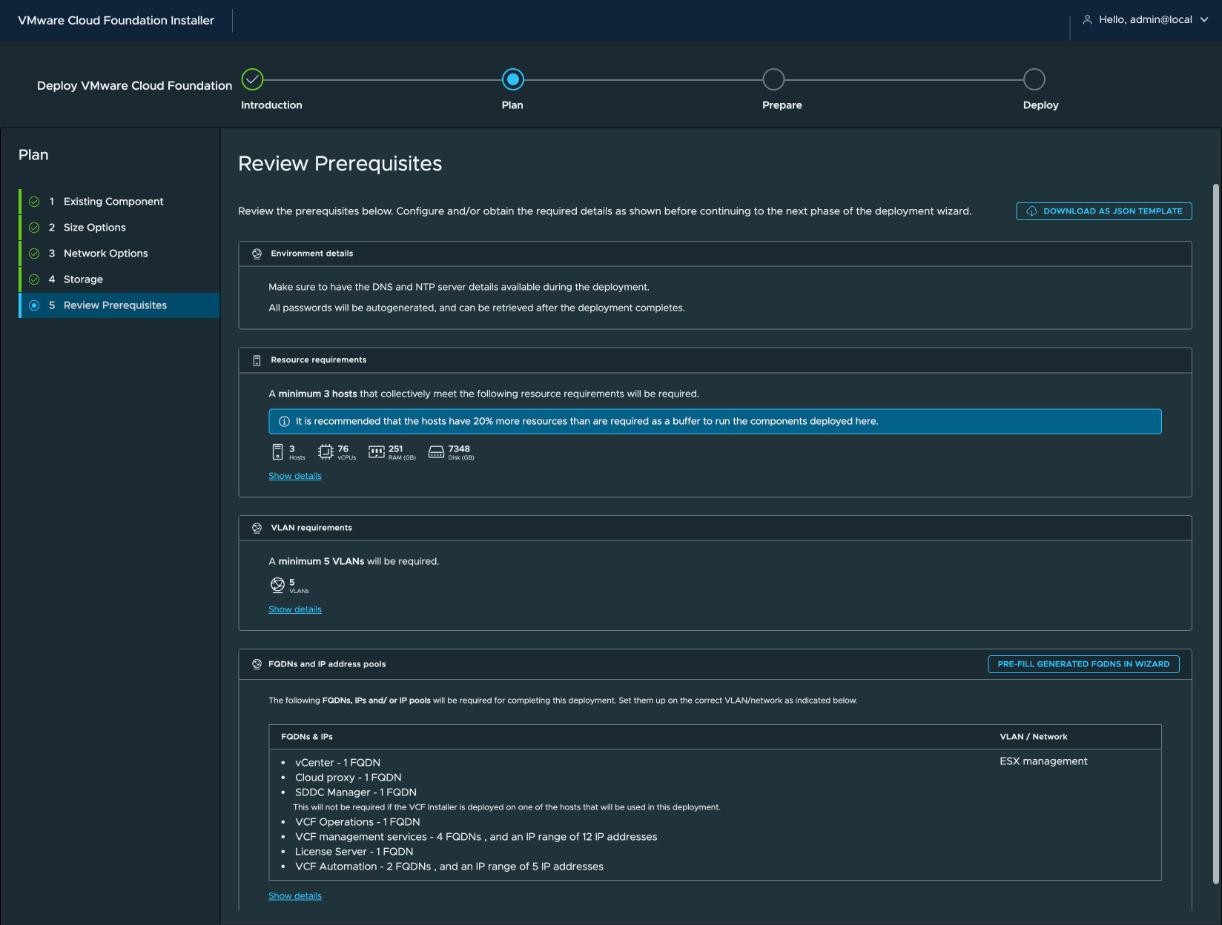Go to step 4 Storage
Viewport: 1222px width, 925px height.
tap(119, 279)
